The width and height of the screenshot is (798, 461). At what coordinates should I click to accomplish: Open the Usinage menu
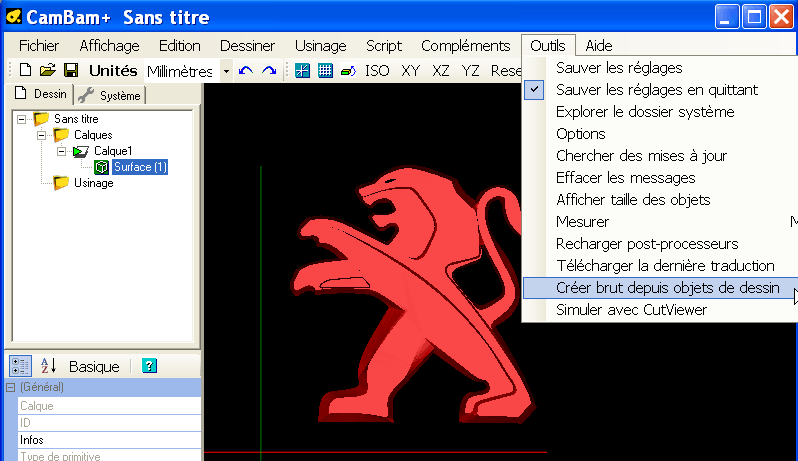click(321, 46)
